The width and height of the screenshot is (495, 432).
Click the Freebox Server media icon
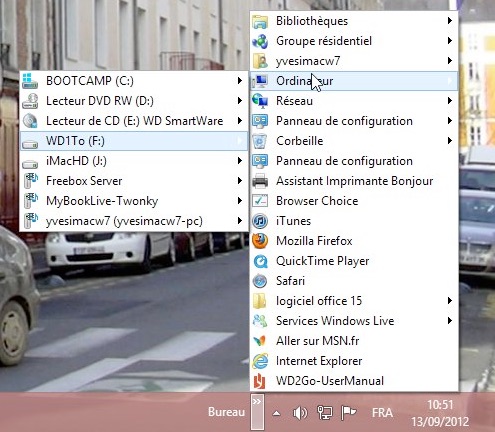click(x=30, y=181)
